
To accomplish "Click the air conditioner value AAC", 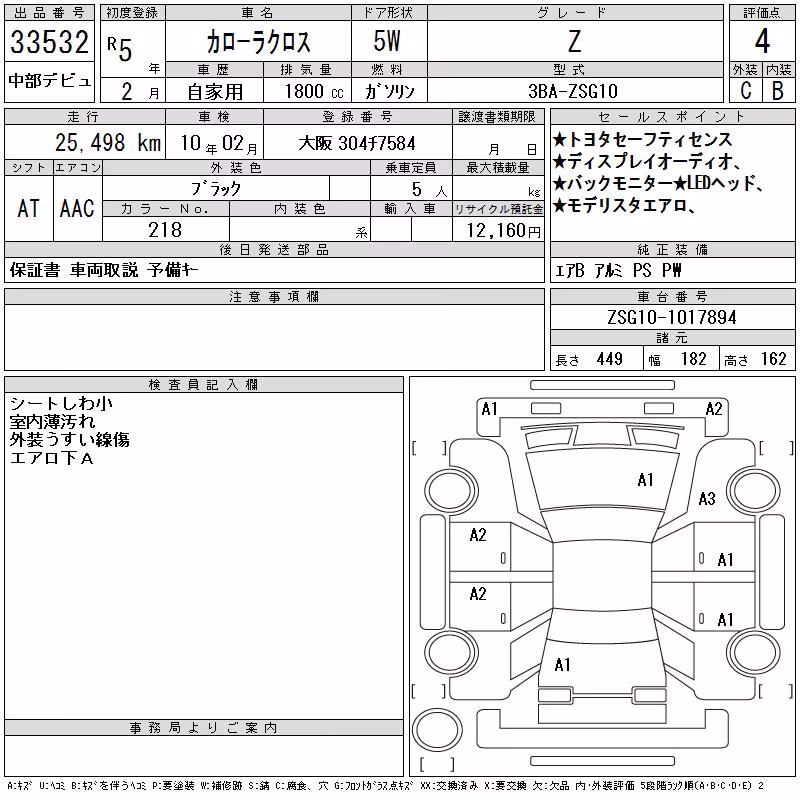I will point(77,209).
